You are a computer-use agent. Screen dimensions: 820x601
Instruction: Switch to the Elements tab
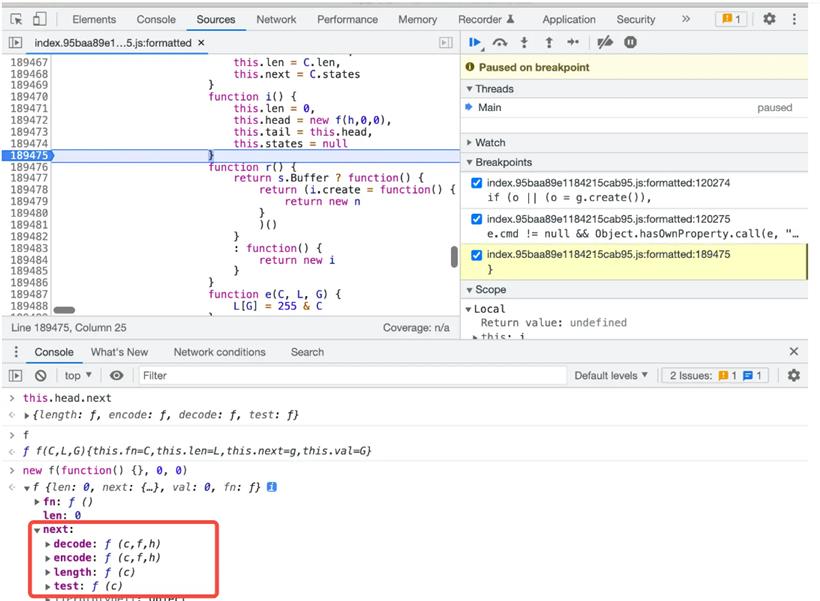94,20
